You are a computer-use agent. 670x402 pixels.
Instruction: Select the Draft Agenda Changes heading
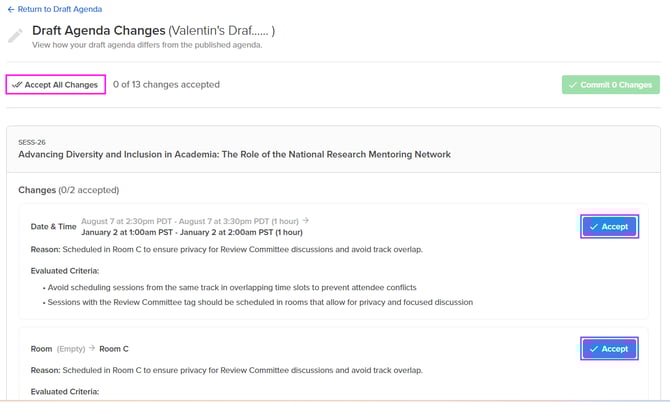click(96, 31)
